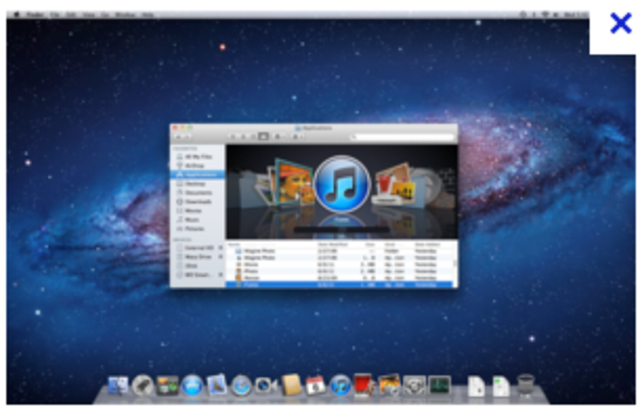Image resolution: width=640 pixels, height=409 pixels.
Task: Go back in the Finder window
Action: point(178,136)
